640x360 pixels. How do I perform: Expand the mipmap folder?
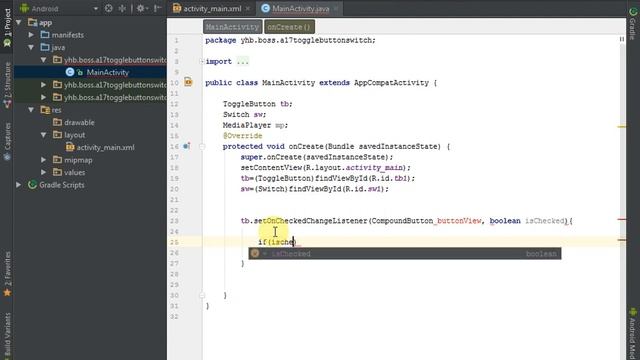pyautogui.click(x=44, y=160)
